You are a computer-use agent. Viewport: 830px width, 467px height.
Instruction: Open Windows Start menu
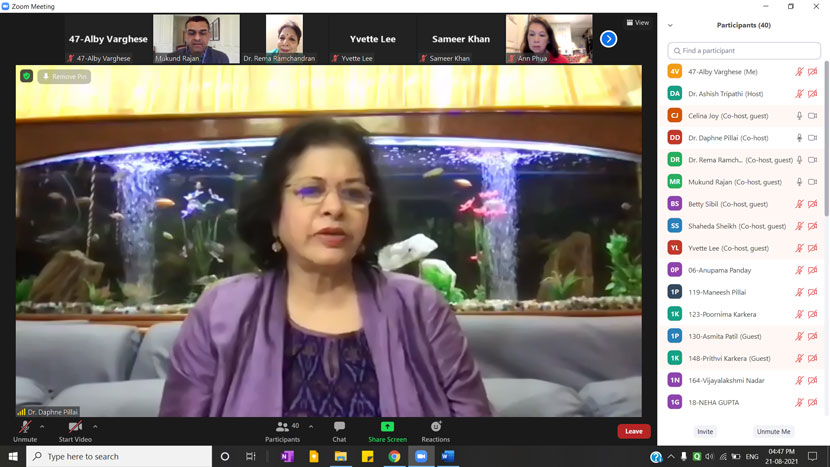pos(13,456)
